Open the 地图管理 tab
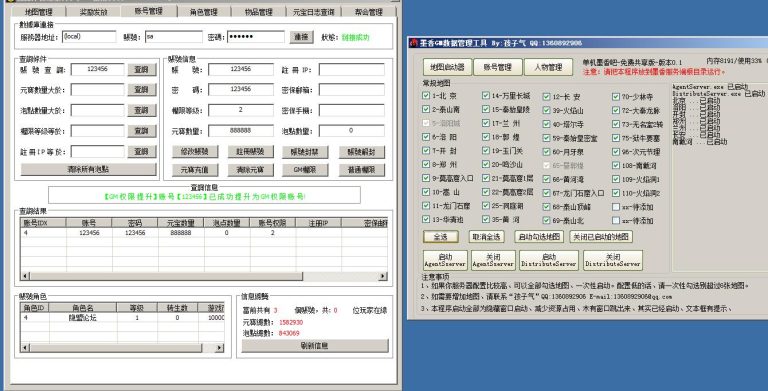Viewport: 768px width, 391px height. (x=38, y=12)
